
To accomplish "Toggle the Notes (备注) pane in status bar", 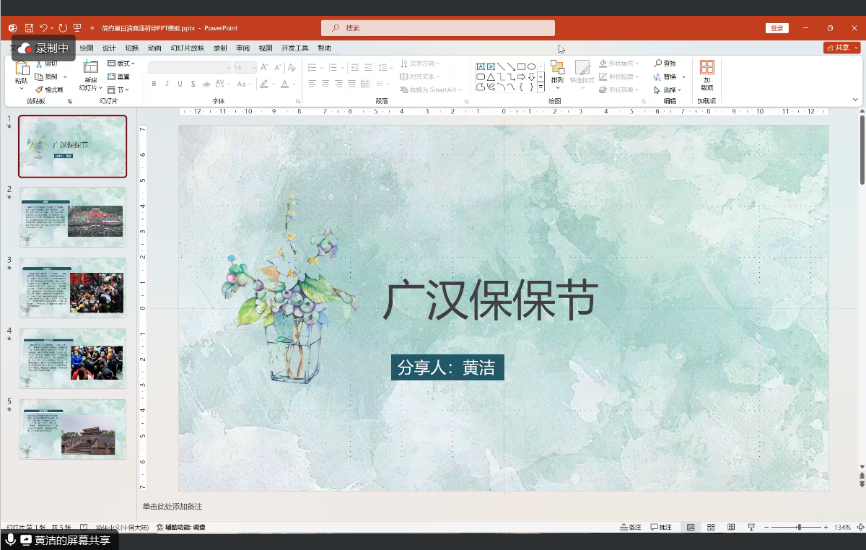I will [630, 527].
